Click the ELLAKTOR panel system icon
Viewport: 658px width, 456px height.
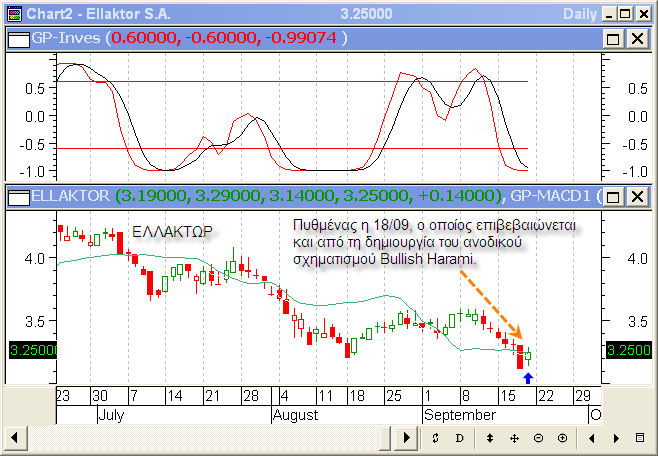click(x=16, y=195)
